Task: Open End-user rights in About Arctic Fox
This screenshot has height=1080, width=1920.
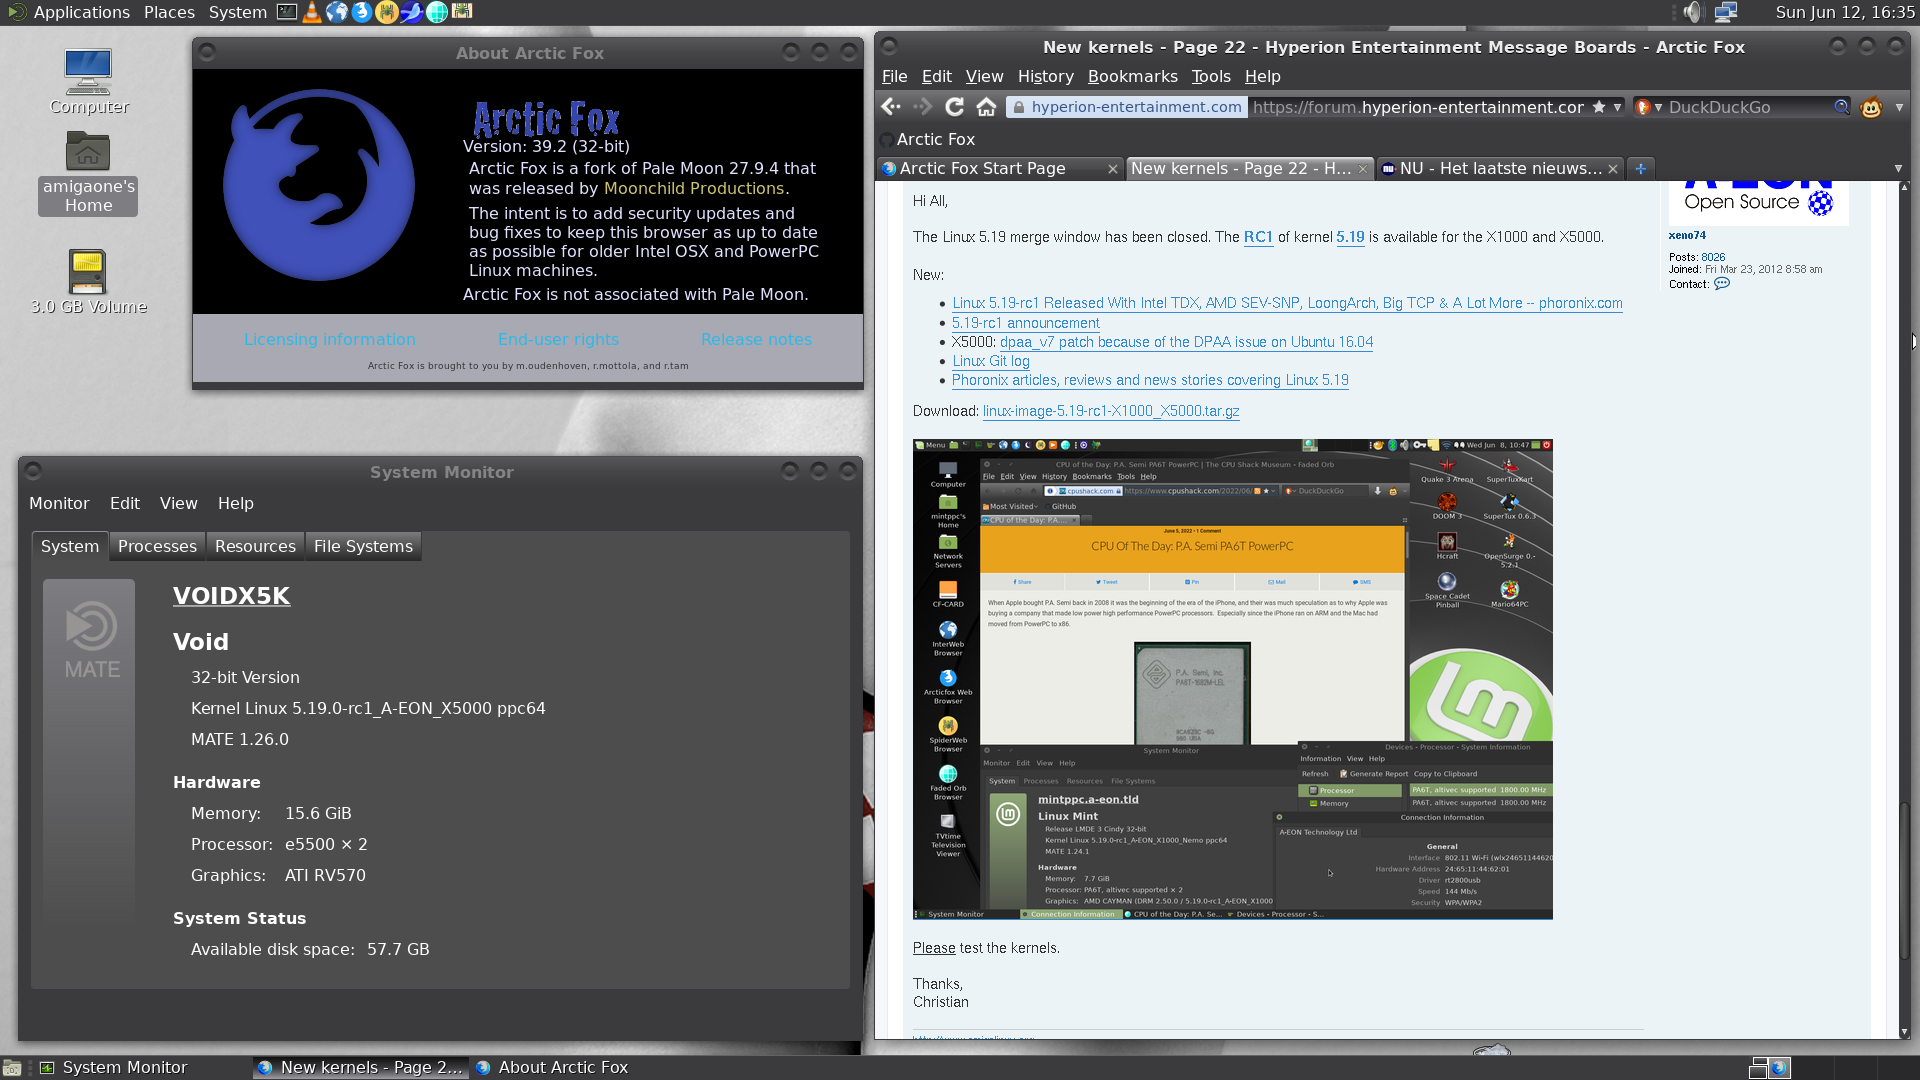Action: coord(558,340)
